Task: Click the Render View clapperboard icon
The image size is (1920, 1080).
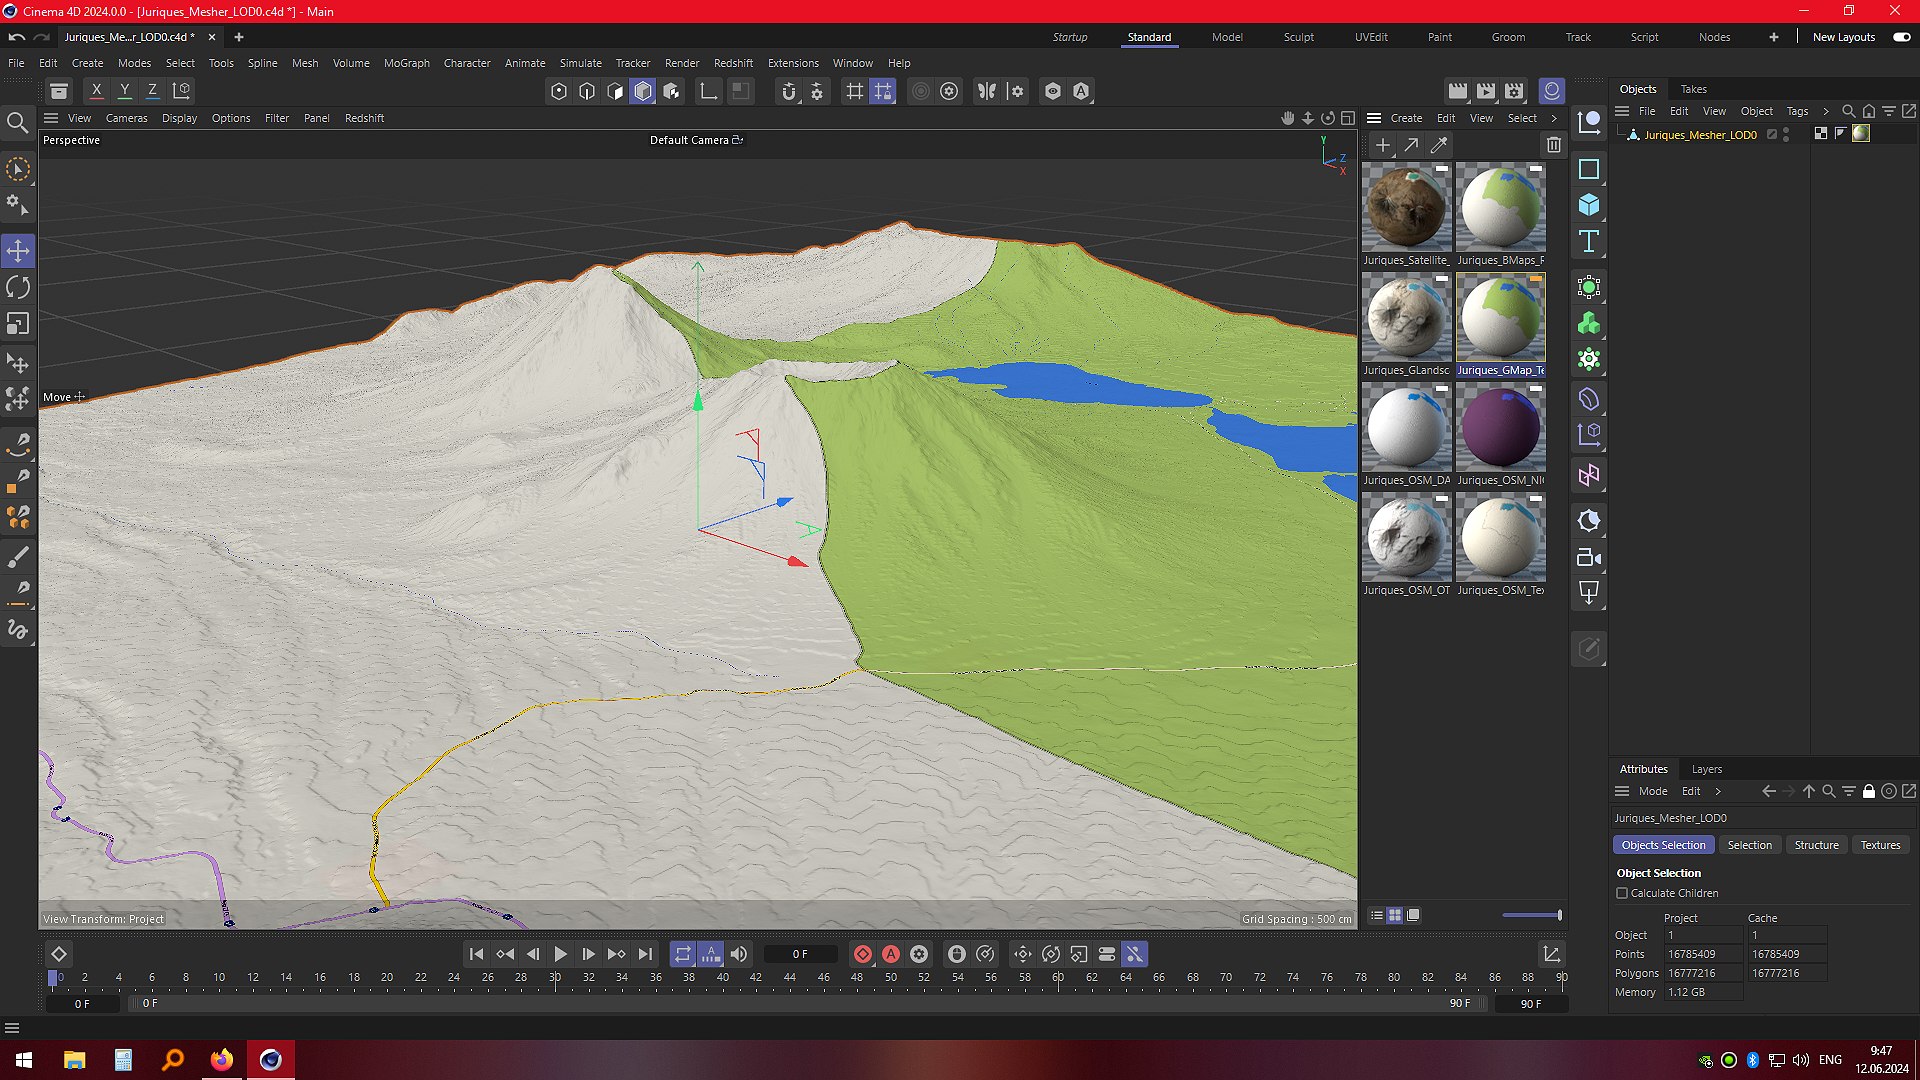Action: click(x=1458, y=91)
